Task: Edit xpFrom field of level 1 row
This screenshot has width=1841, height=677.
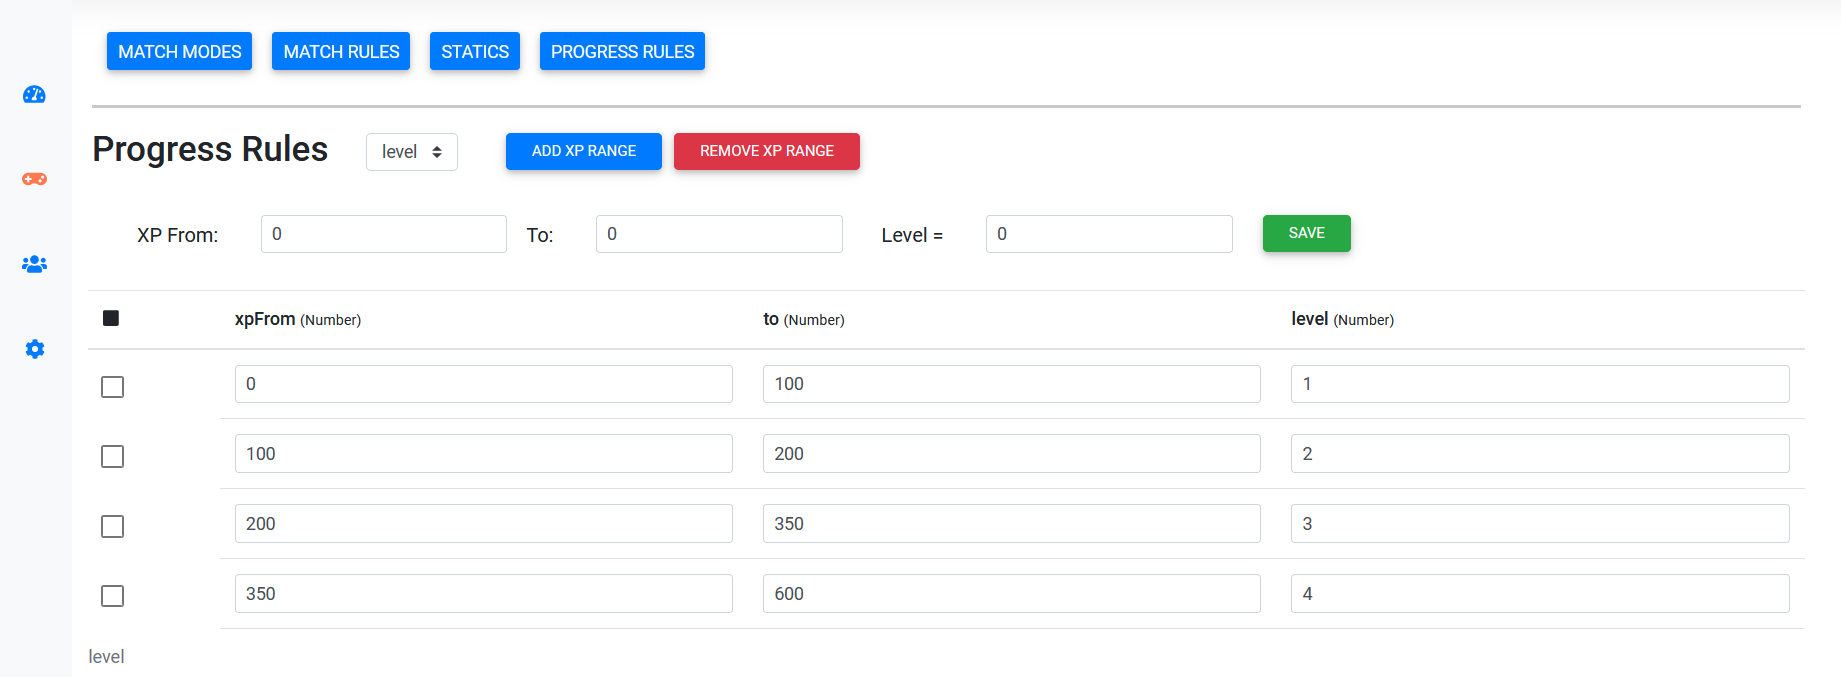Action: click(484, 384)
